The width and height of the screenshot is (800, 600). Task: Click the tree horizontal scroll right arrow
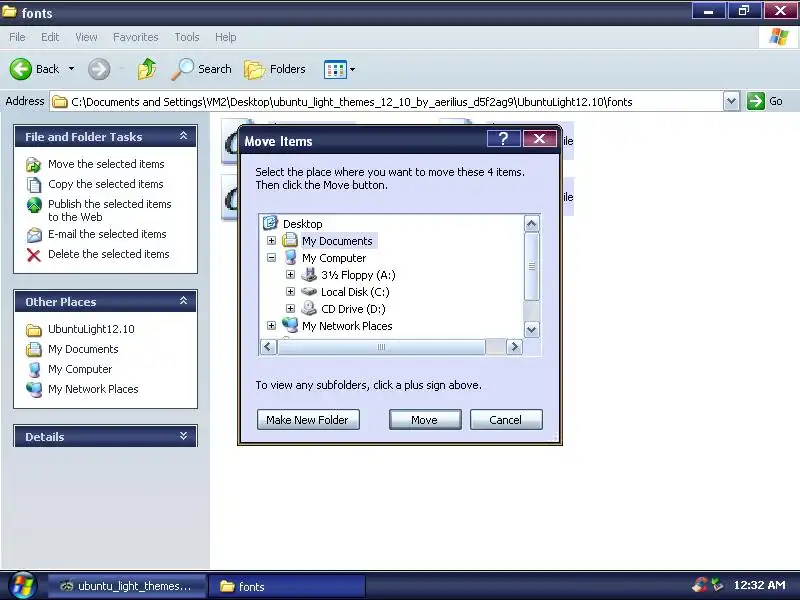[514, 347]
